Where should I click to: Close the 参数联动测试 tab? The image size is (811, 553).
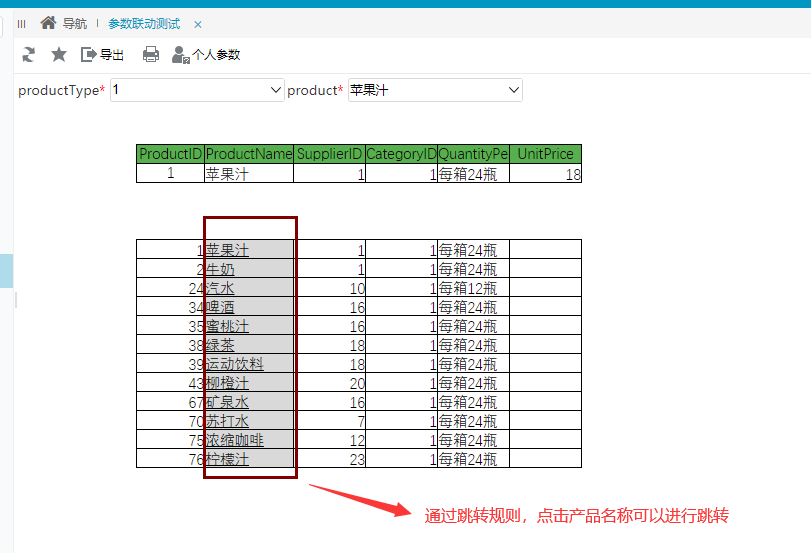[198, 24]
